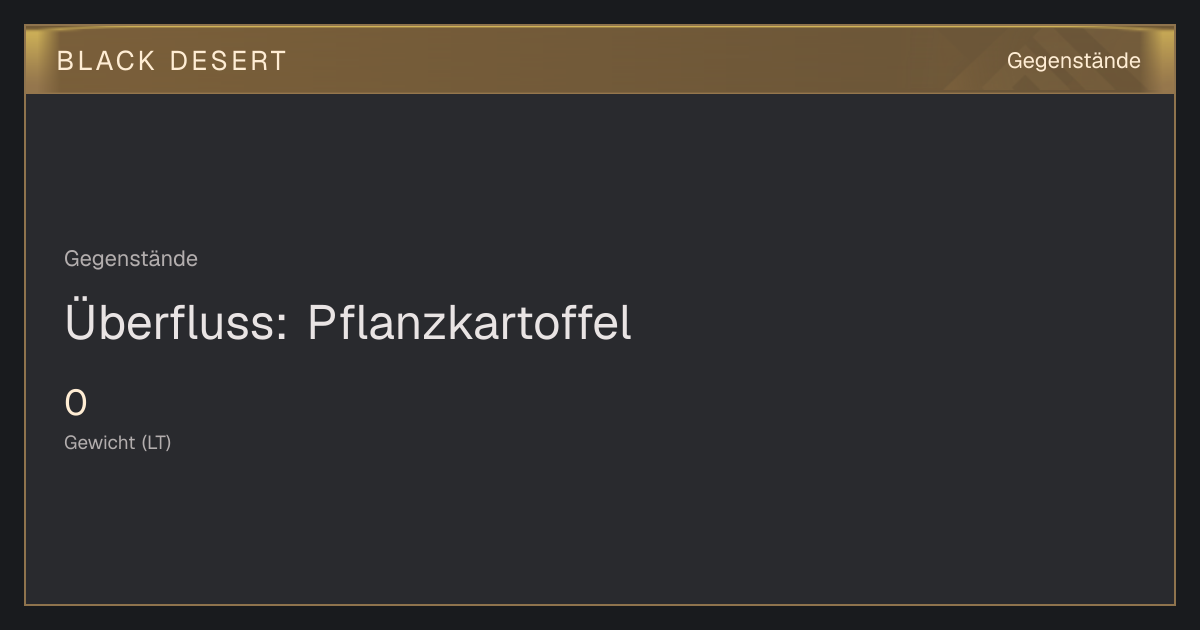1200x630 pixels.
Task: Click the word DESERT in the logo
Action: click(x=228, y=61)
